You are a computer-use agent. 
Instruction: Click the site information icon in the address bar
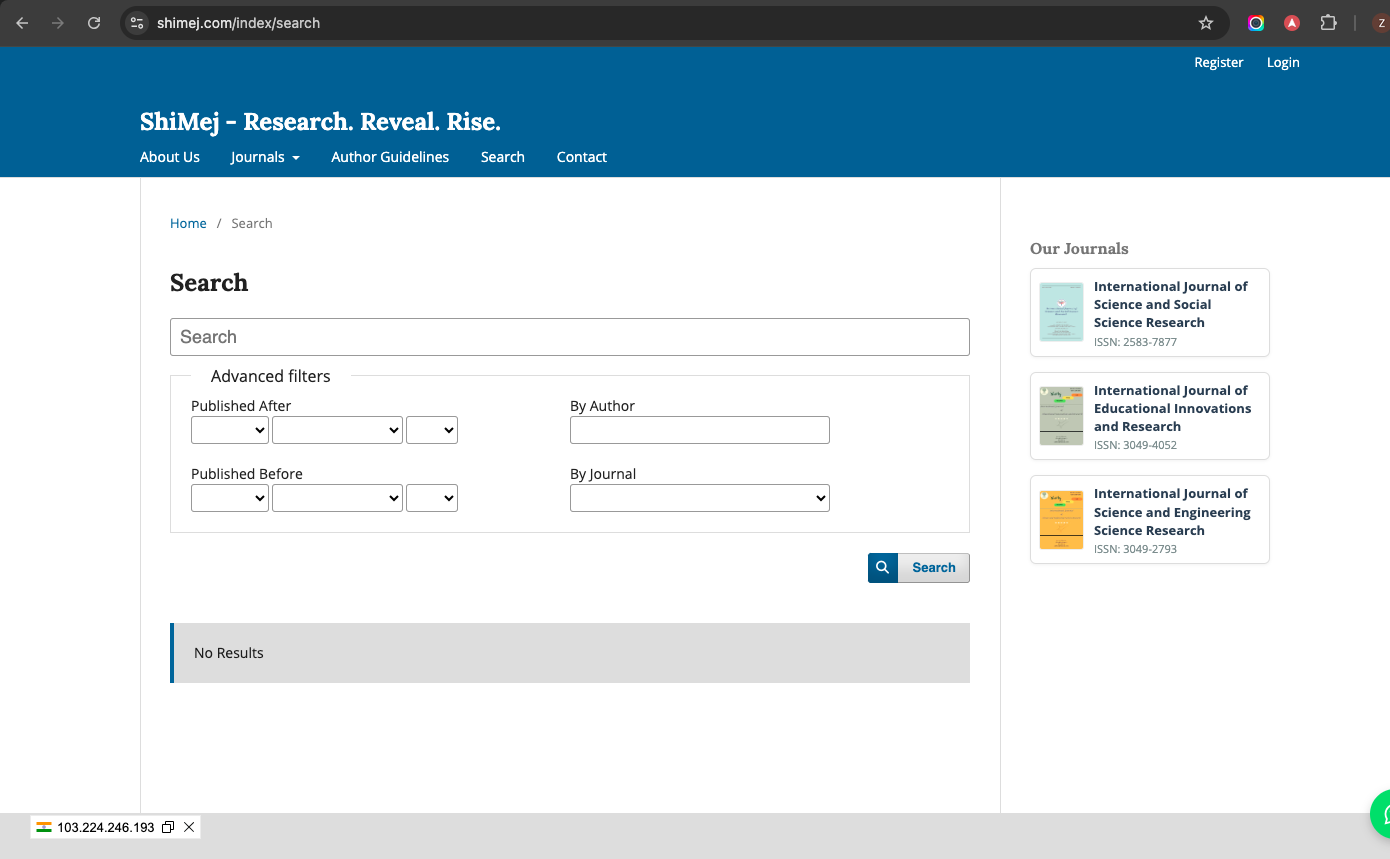pyautogui.click(x=138, y=23)
